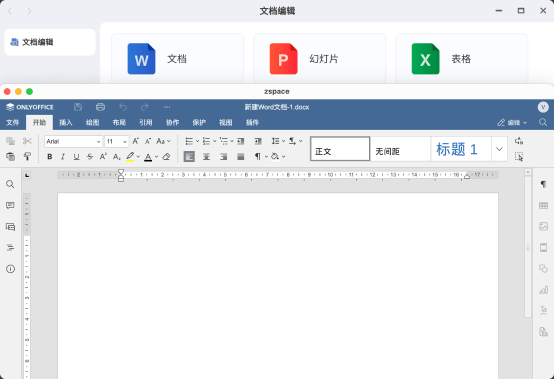Toggle Strikethrough formatting
The image size is (554, 379).
90,156
